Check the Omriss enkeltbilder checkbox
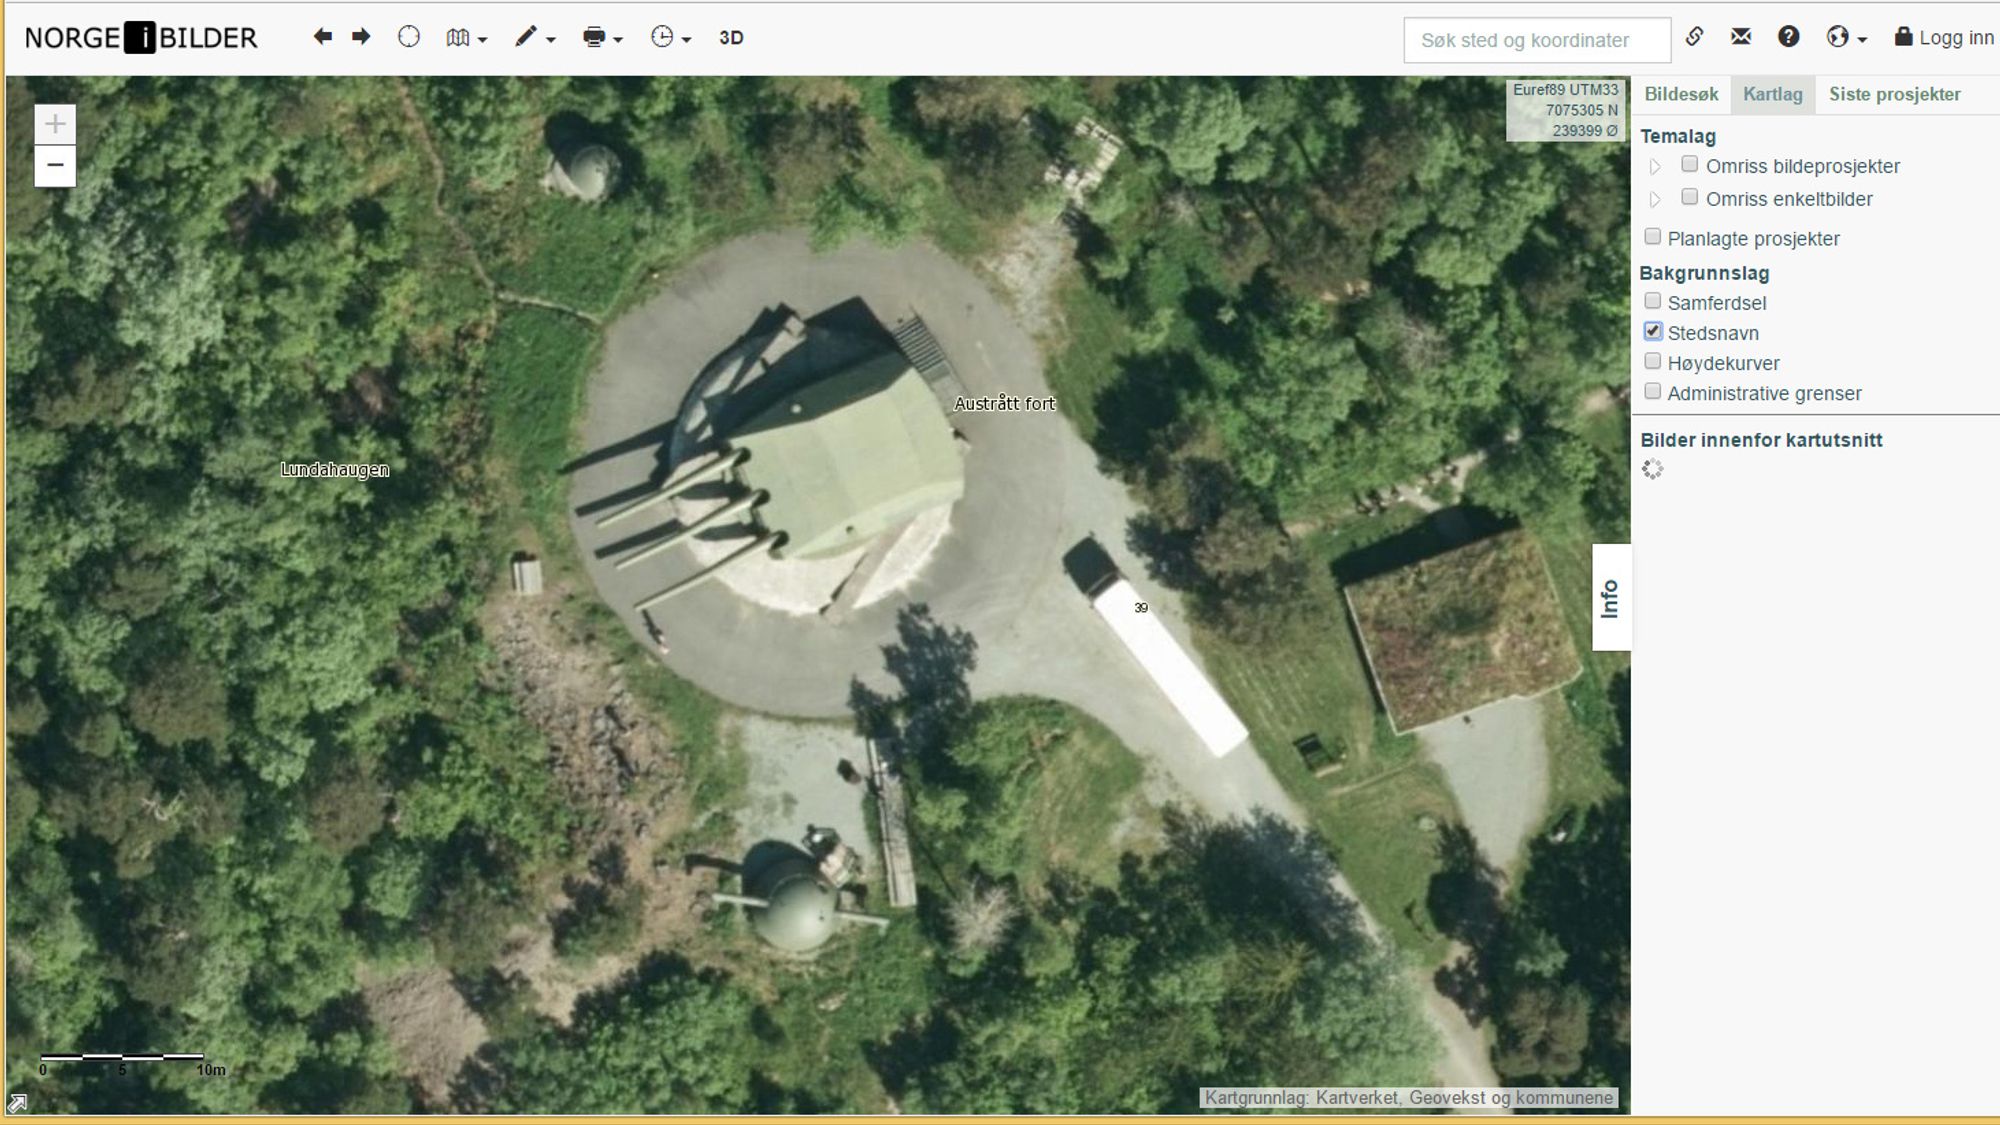 pos(1690,197)
